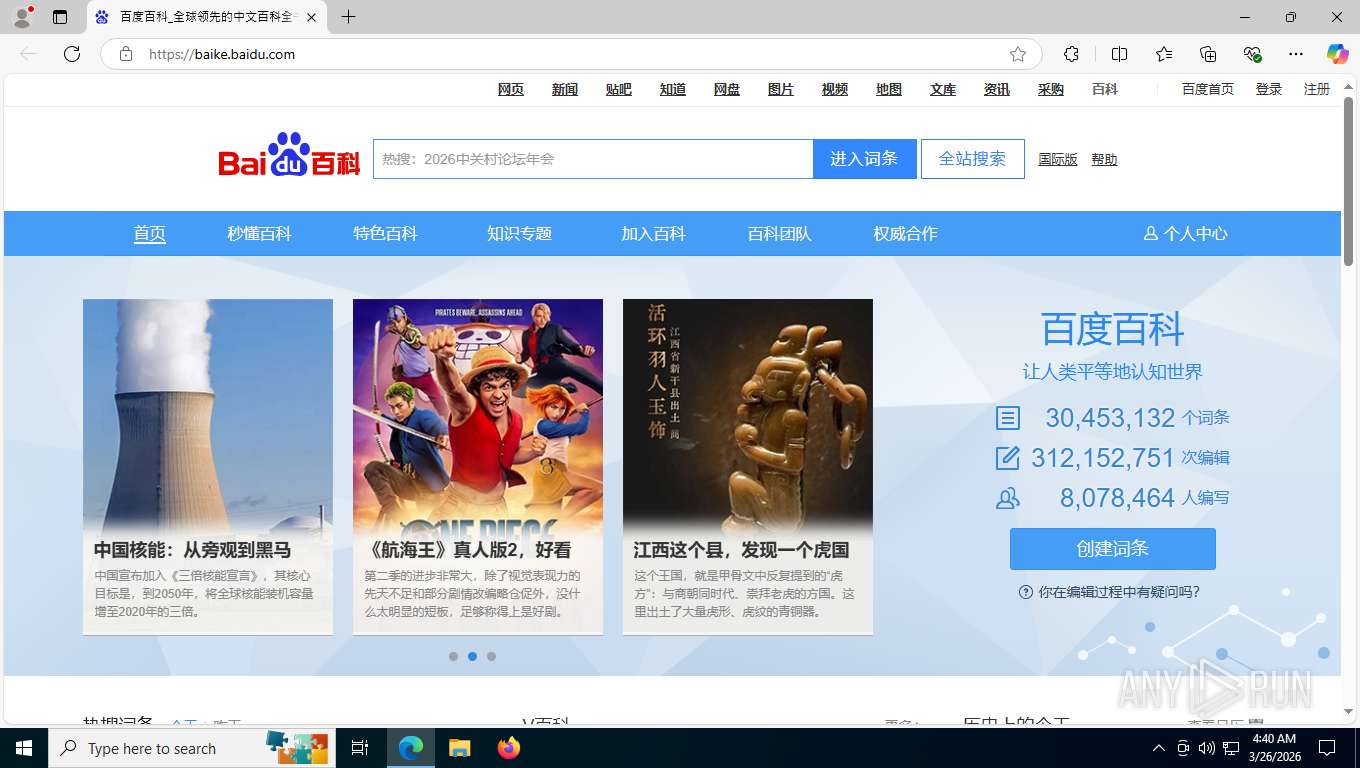
Task: Focus the Baike search input box
Action: [593, 159]
